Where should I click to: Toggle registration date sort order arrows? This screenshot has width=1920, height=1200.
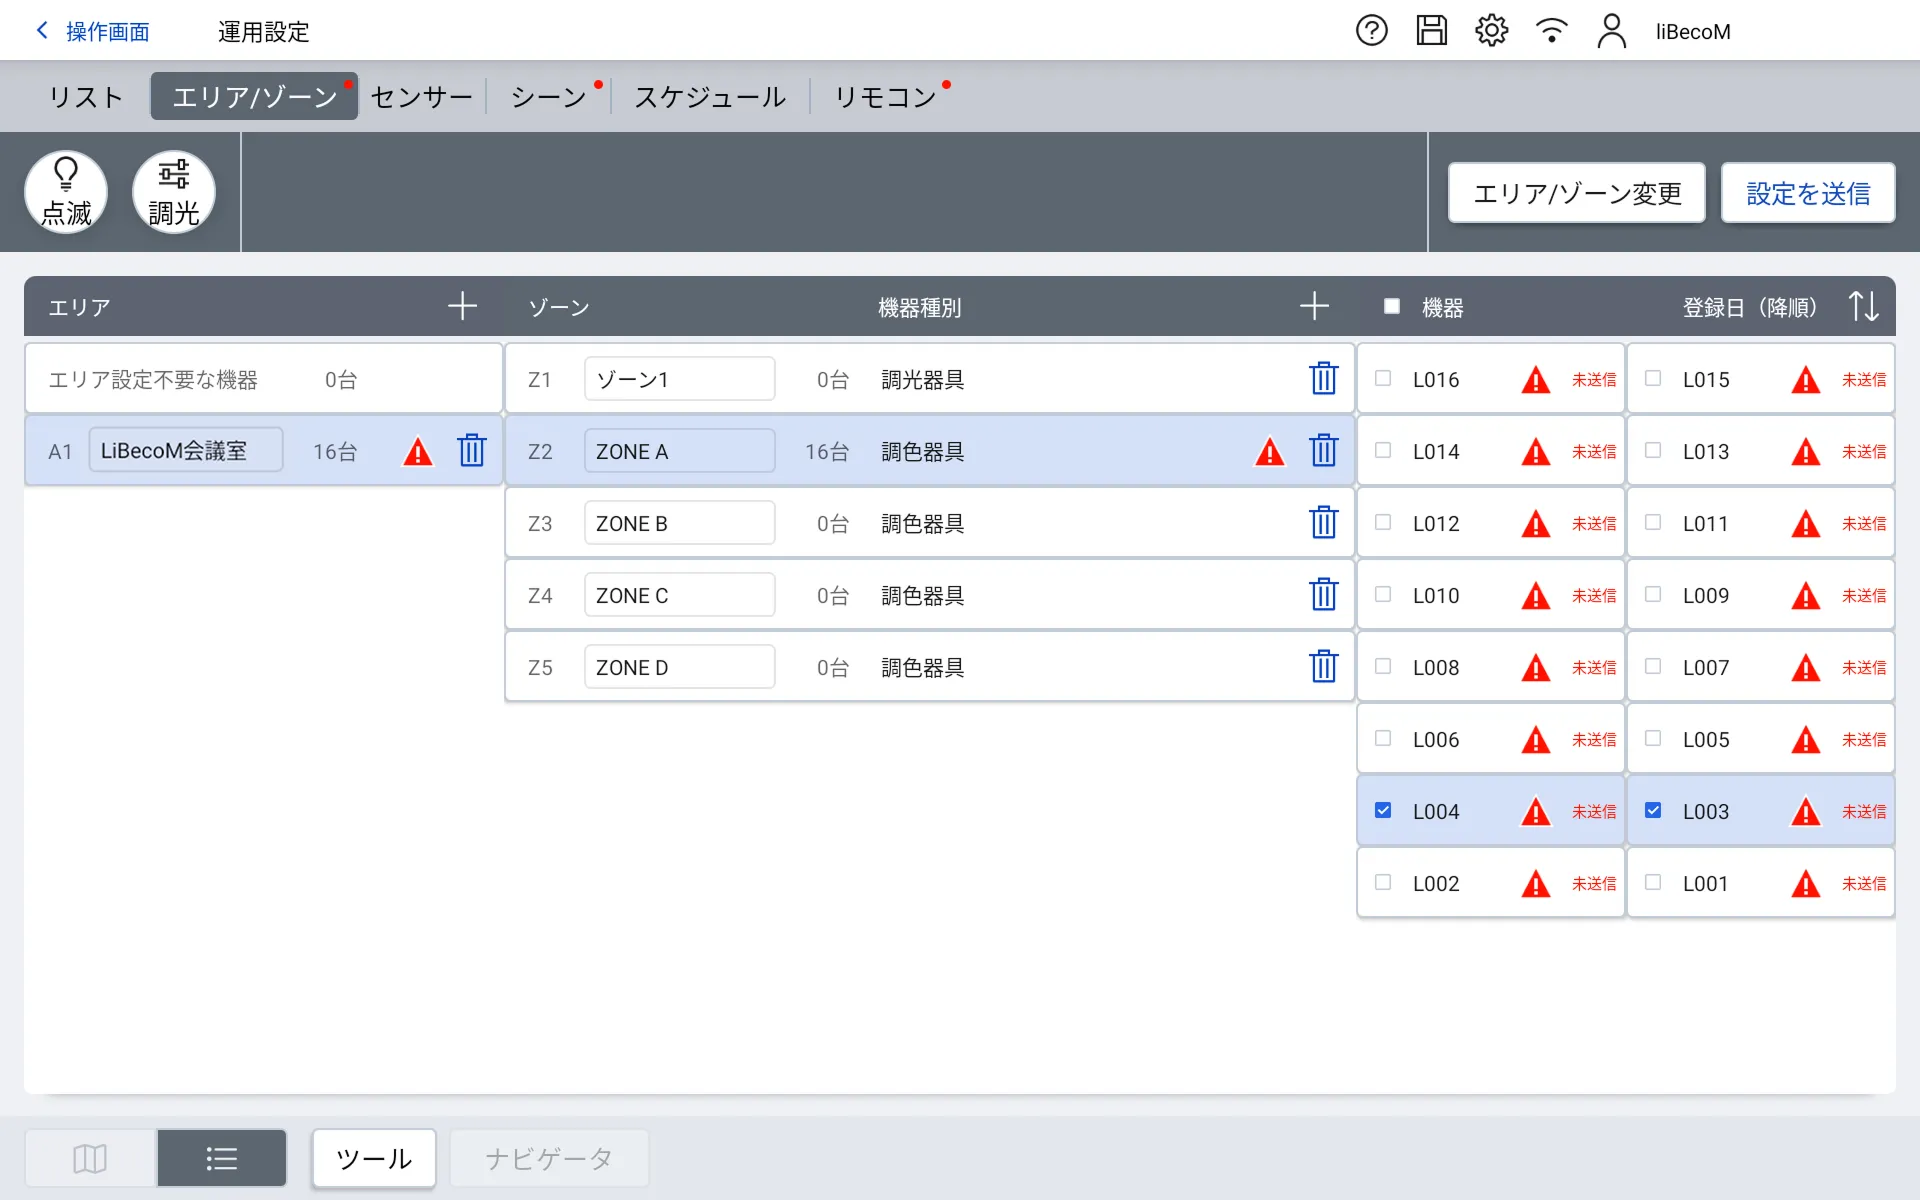tap(1863, 306)
